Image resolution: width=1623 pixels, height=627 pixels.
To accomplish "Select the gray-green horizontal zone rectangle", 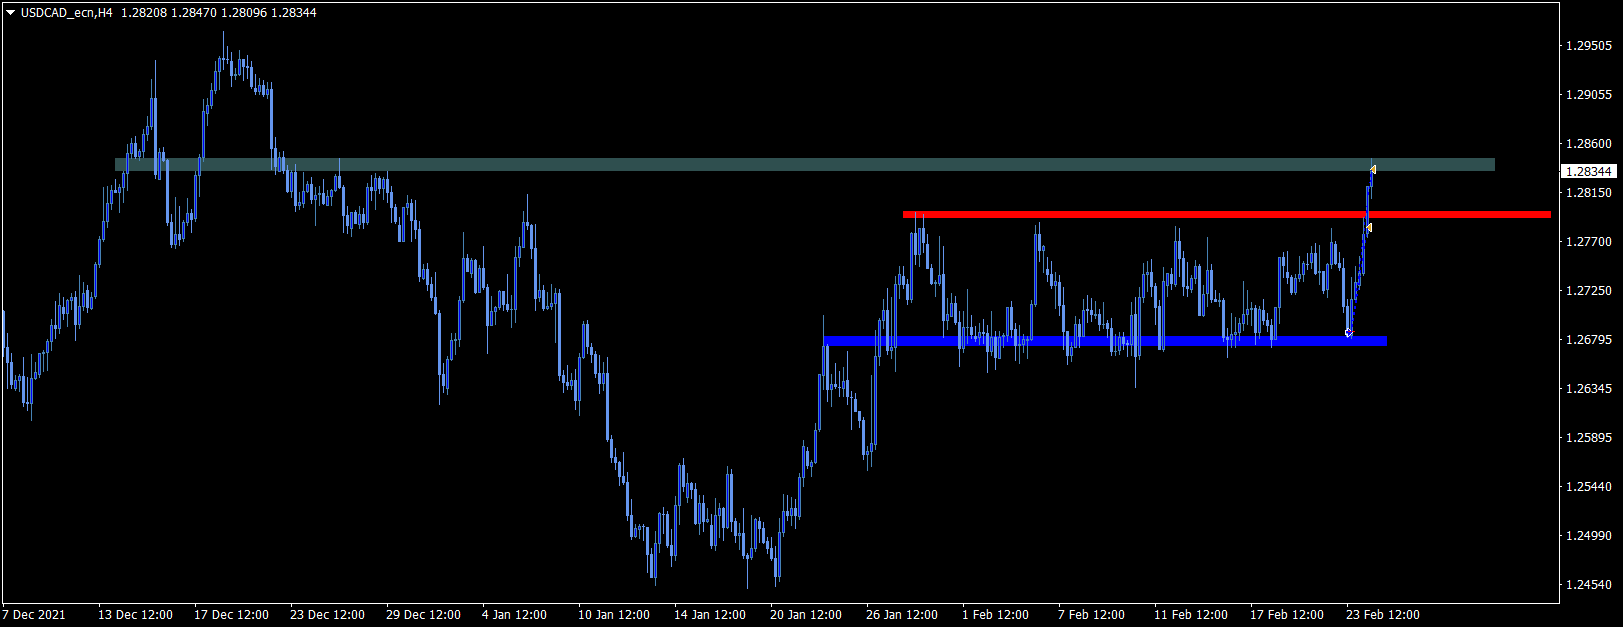I will [805, 164].
